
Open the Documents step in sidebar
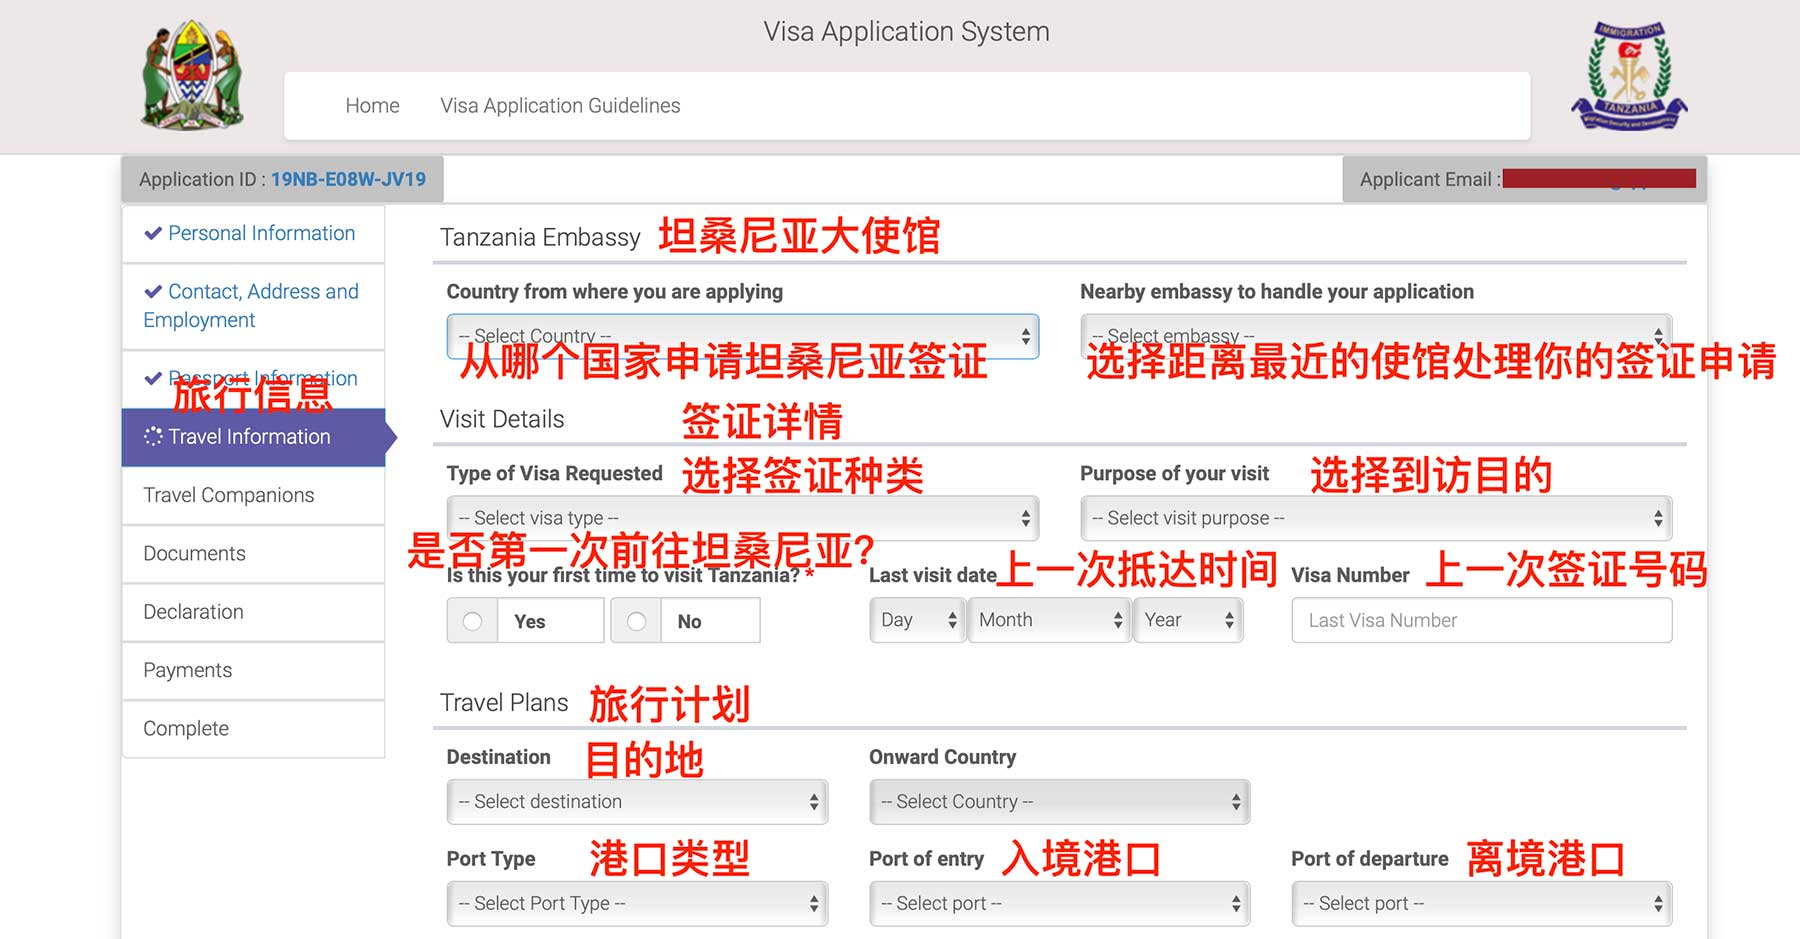click(x=195, y=553)
